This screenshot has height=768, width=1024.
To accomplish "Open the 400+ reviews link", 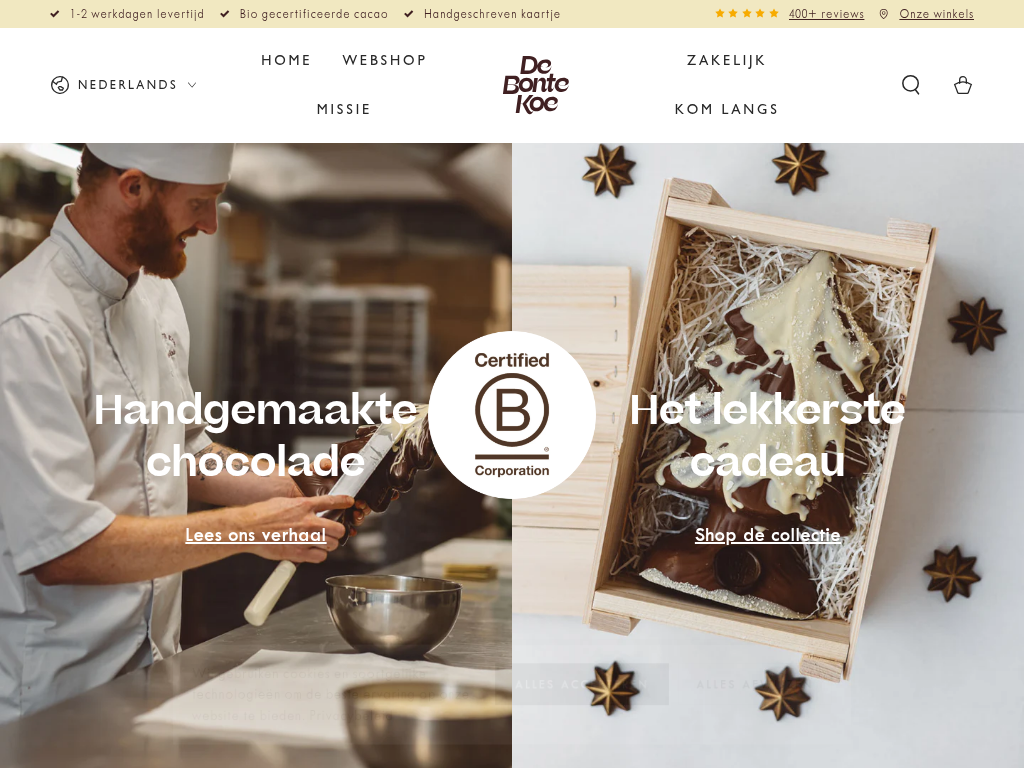I will [x=826, y=14].
